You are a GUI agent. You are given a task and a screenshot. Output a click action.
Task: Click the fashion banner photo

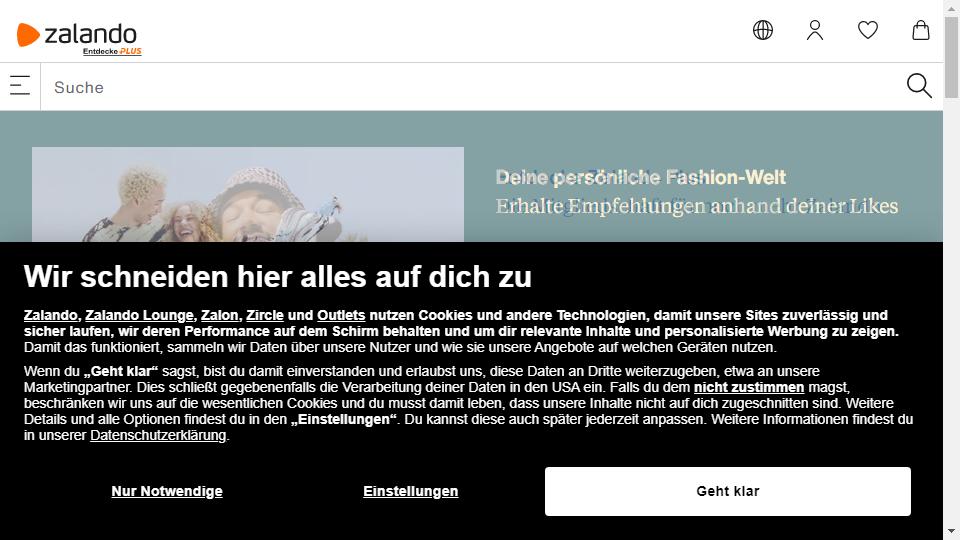pos(248,194)
